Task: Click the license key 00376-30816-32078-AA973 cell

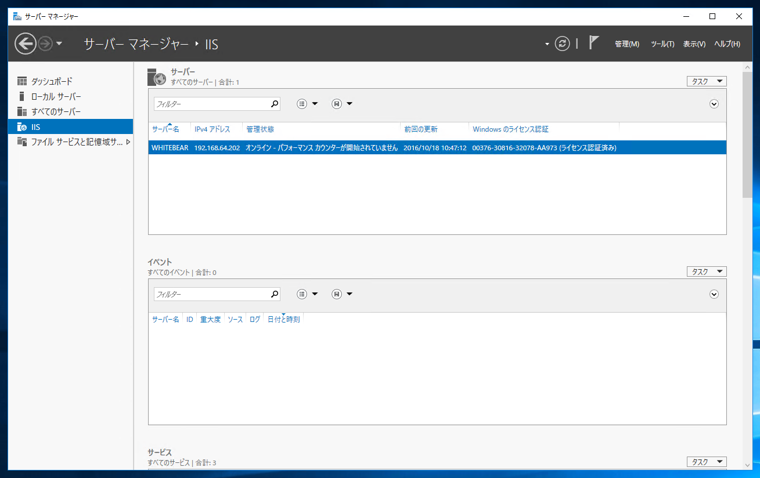Action: tap(544, 148)
